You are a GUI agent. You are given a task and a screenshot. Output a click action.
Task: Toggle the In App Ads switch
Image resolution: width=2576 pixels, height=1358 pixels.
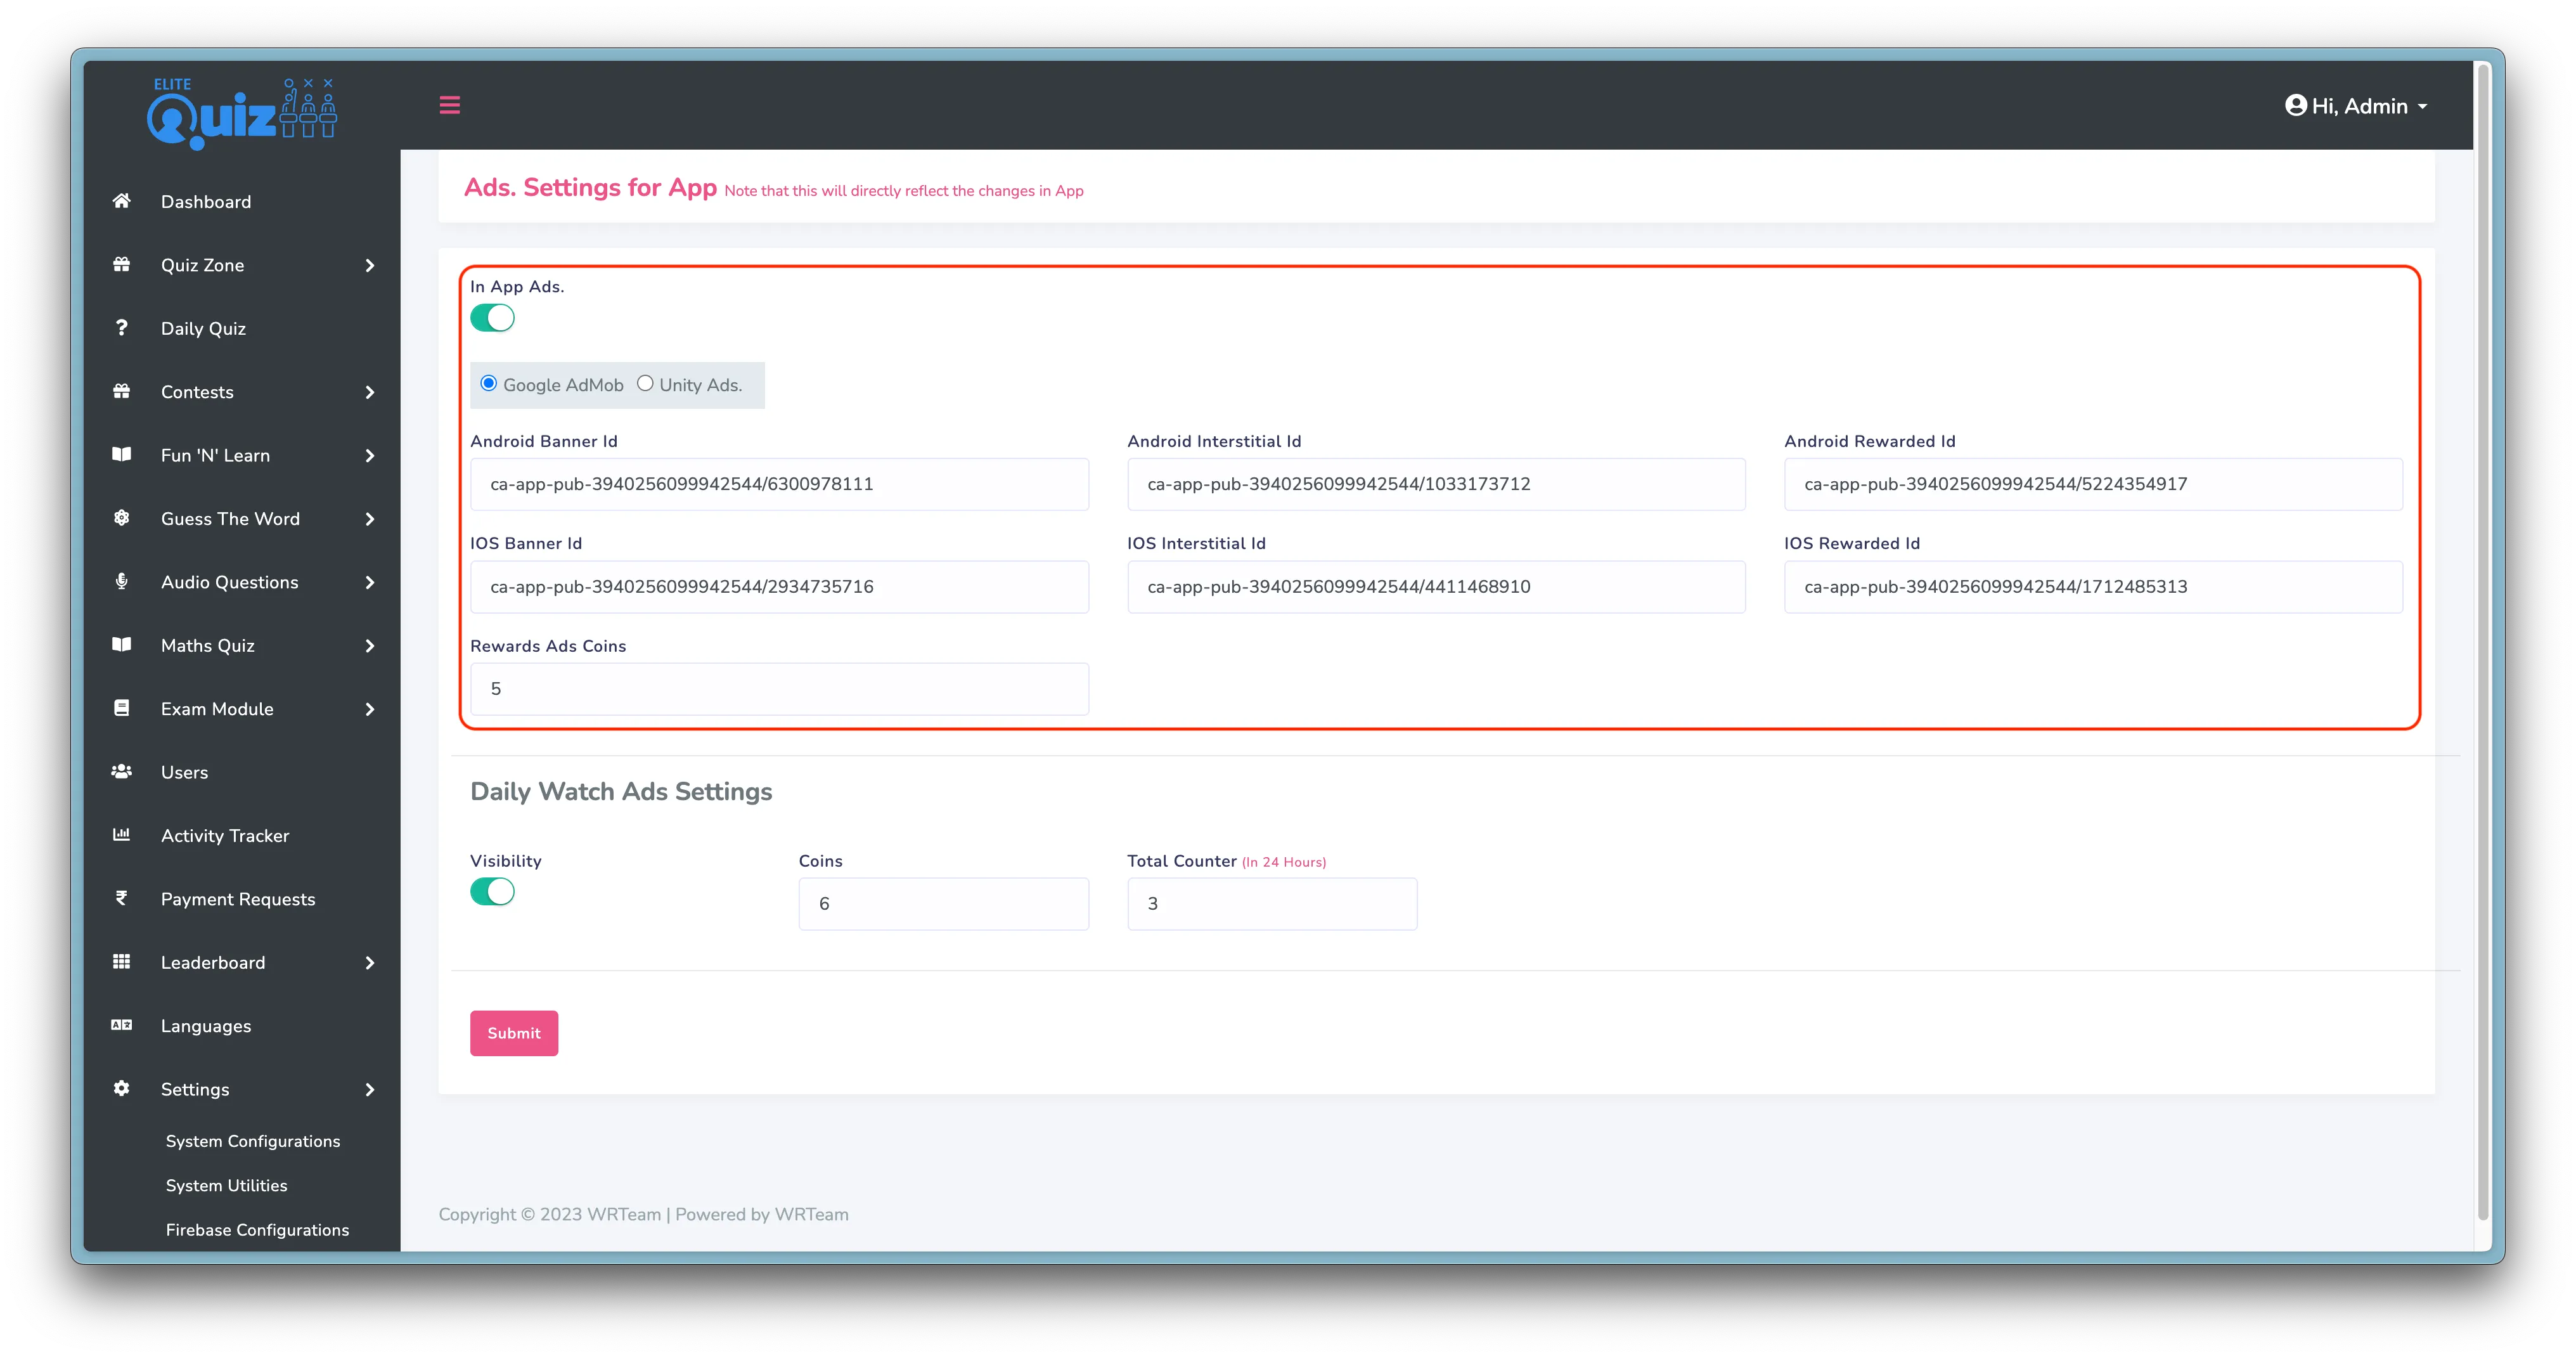tap(492, 318)
